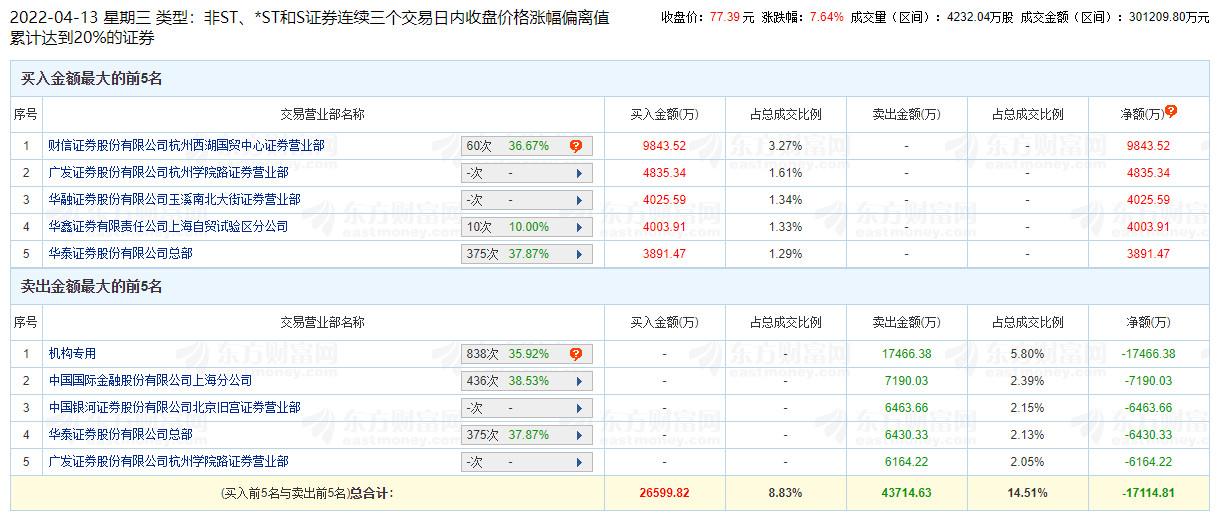The width and height of the screenshot is (1218, 519).
Task: Click 买入金额最大的前5名 section heading
Action: coord(91,79)
